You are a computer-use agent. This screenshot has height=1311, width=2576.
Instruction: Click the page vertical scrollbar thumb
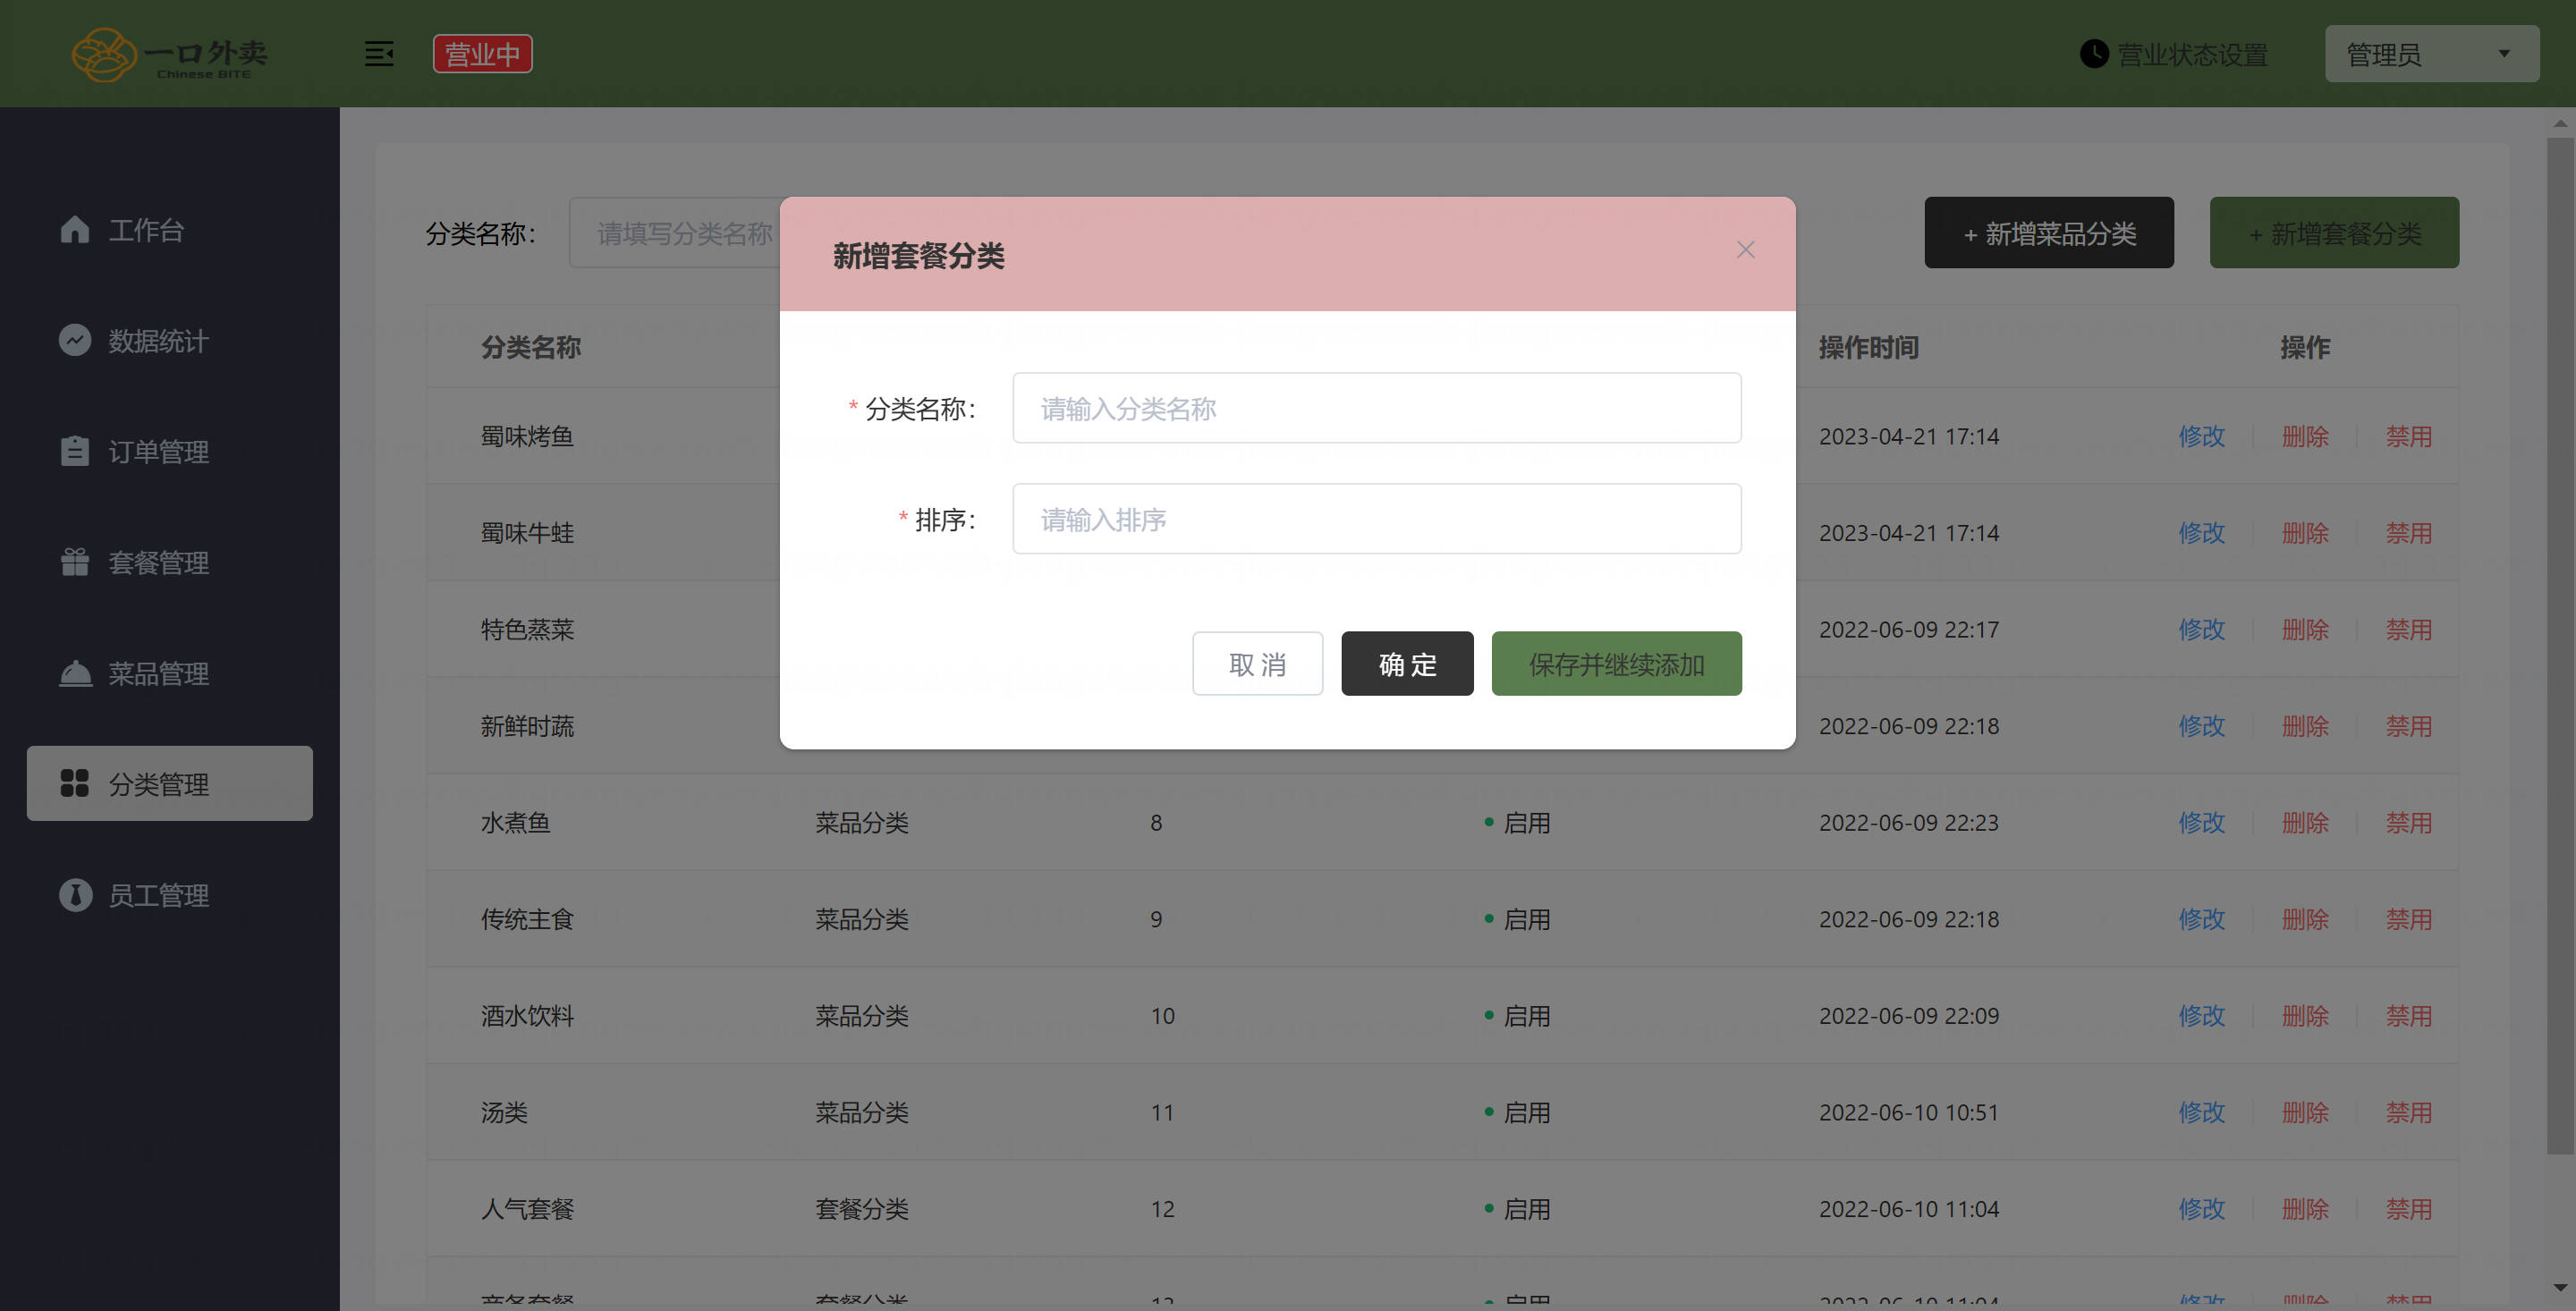click(2560, 645)
